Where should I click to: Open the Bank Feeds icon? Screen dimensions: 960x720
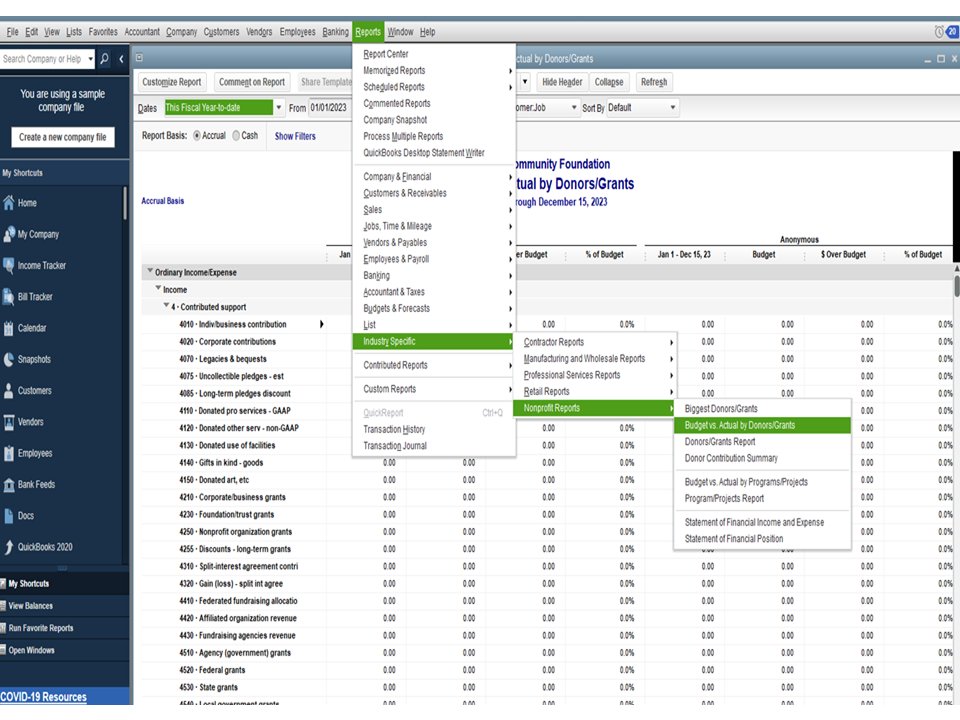[x=9, y=485]
